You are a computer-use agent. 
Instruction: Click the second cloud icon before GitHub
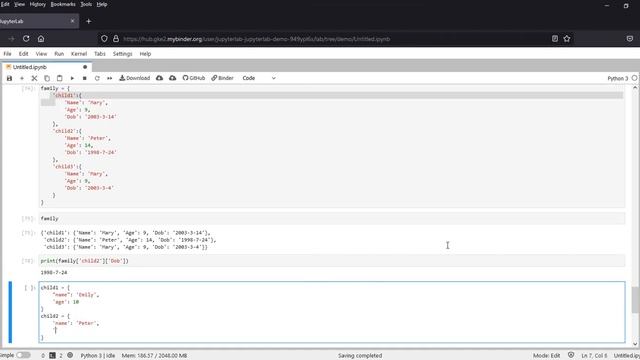pos(173,78)
